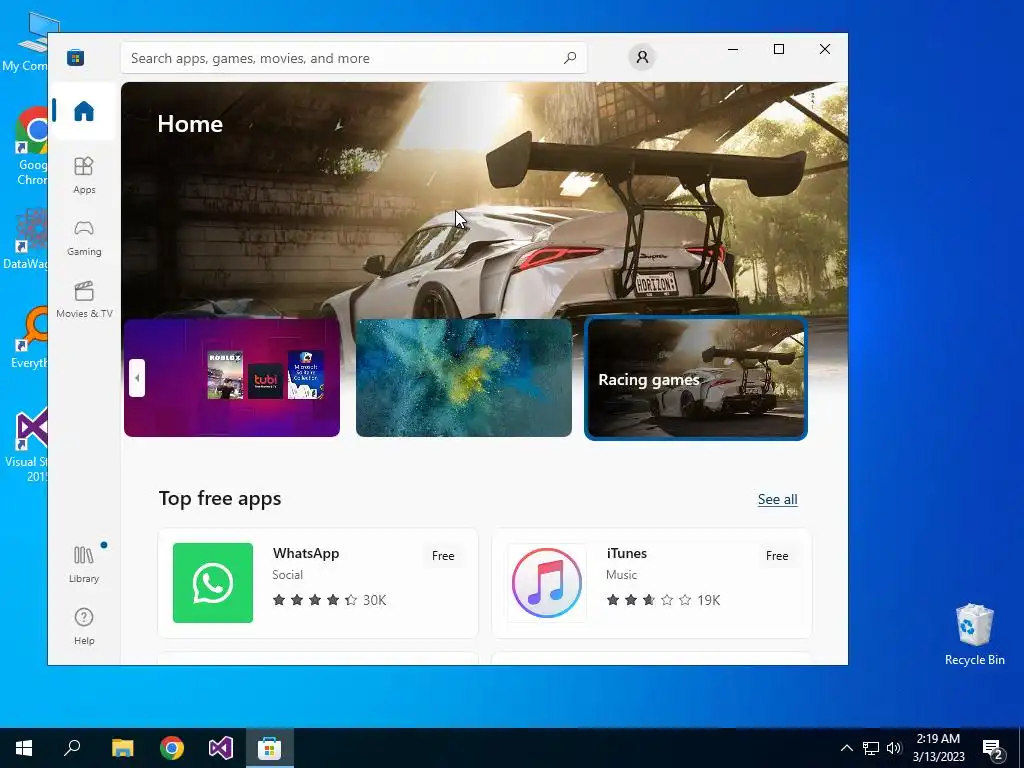
Task: Show the previous carousel slide with the left arrow
Action: (136, 377)
